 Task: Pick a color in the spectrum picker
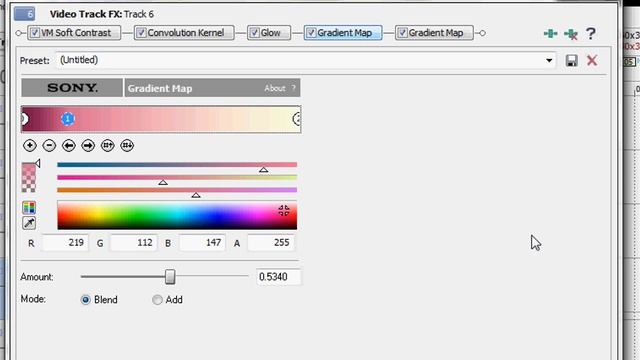coord(177,215)
